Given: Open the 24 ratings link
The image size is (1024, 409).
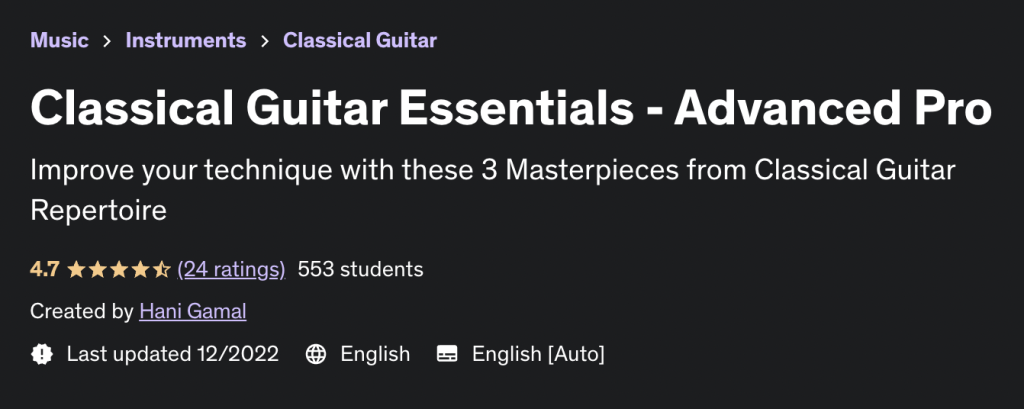Looking at the screenshot, I should (231, 269).
